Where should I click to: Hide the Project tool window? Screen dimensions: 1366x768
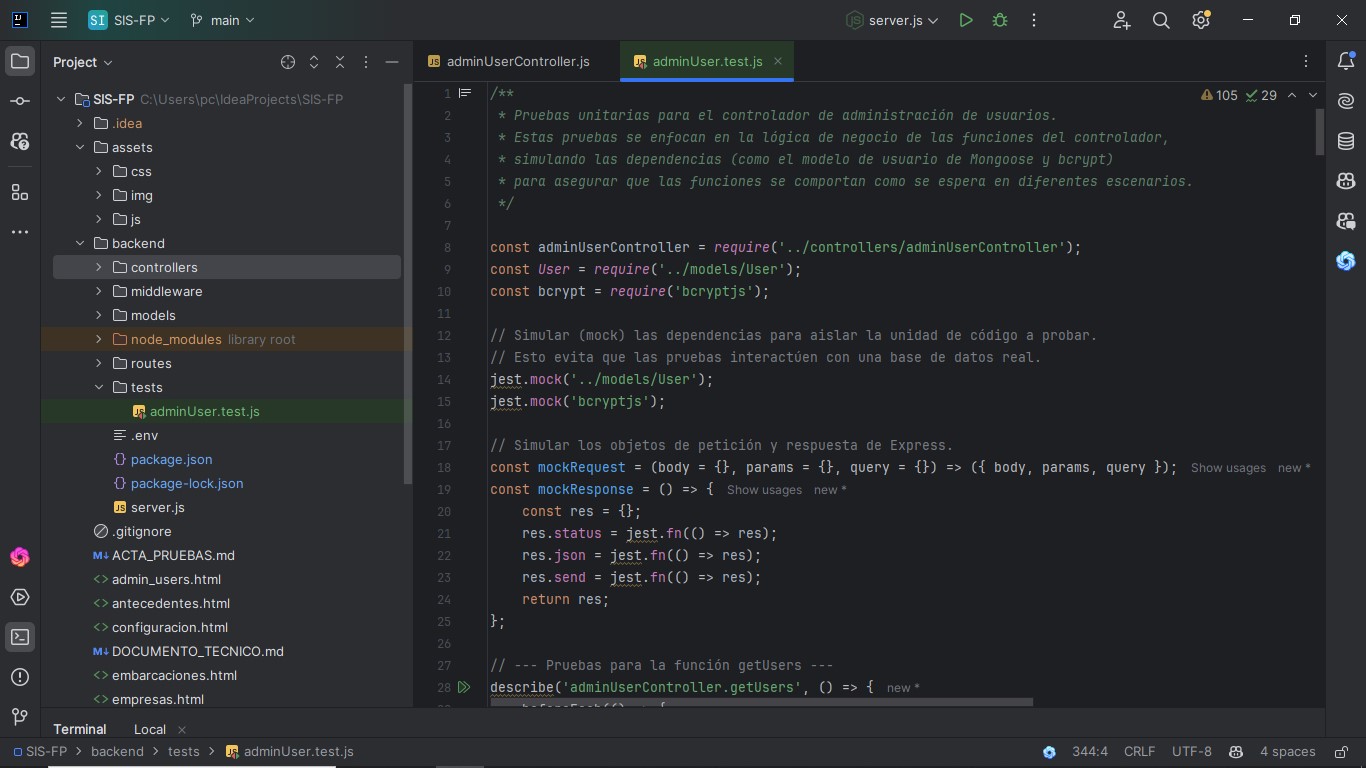coord(392,62)
